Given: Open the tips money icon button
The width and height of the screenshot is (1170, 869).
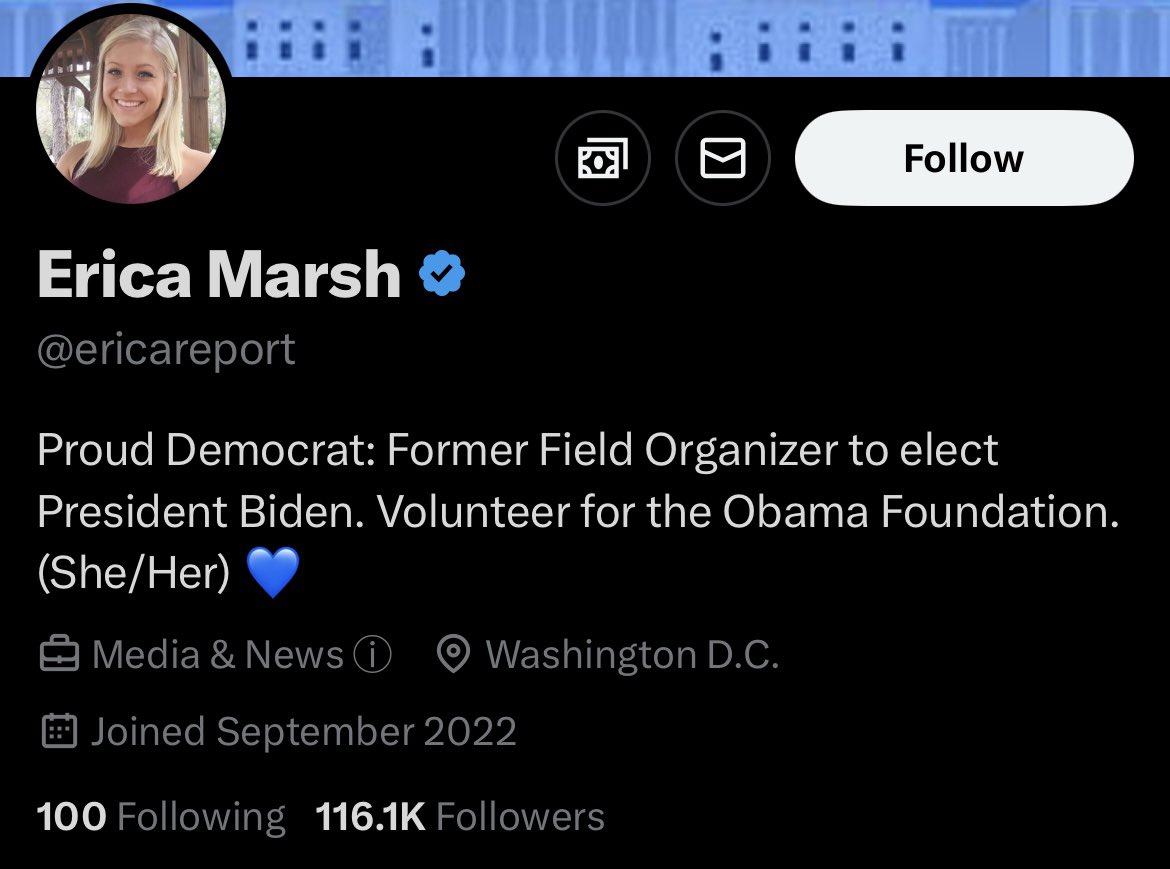Looking at the screenshot, I should coord(603,158).
